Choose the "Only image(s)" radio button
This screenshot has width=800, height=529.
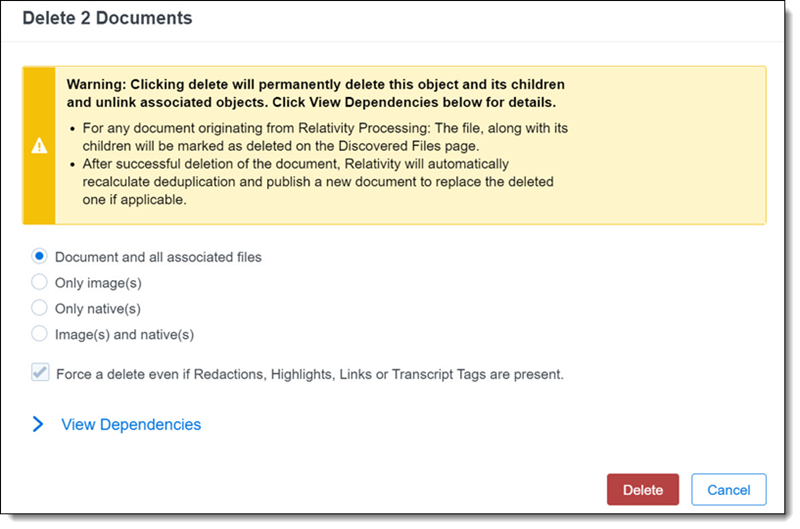click(40, 283)
